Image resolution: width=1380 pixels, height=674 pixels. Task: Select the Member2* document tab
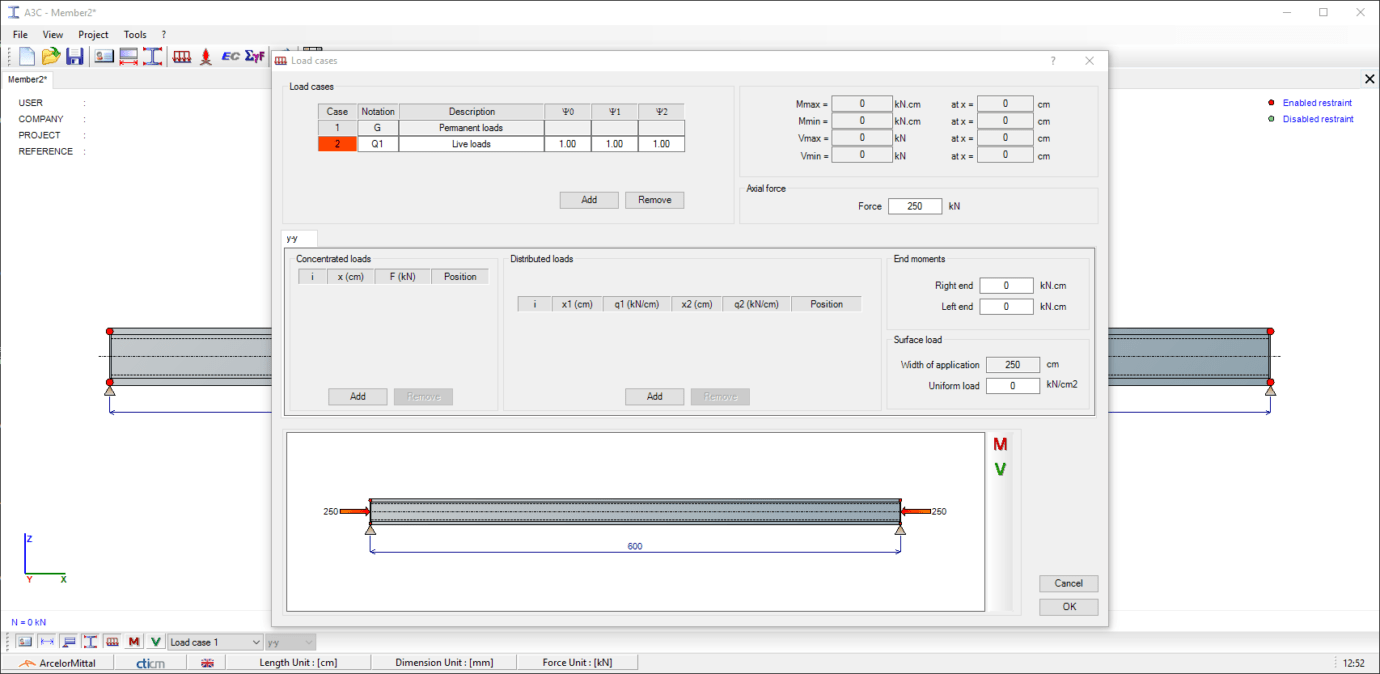[28, 79]
